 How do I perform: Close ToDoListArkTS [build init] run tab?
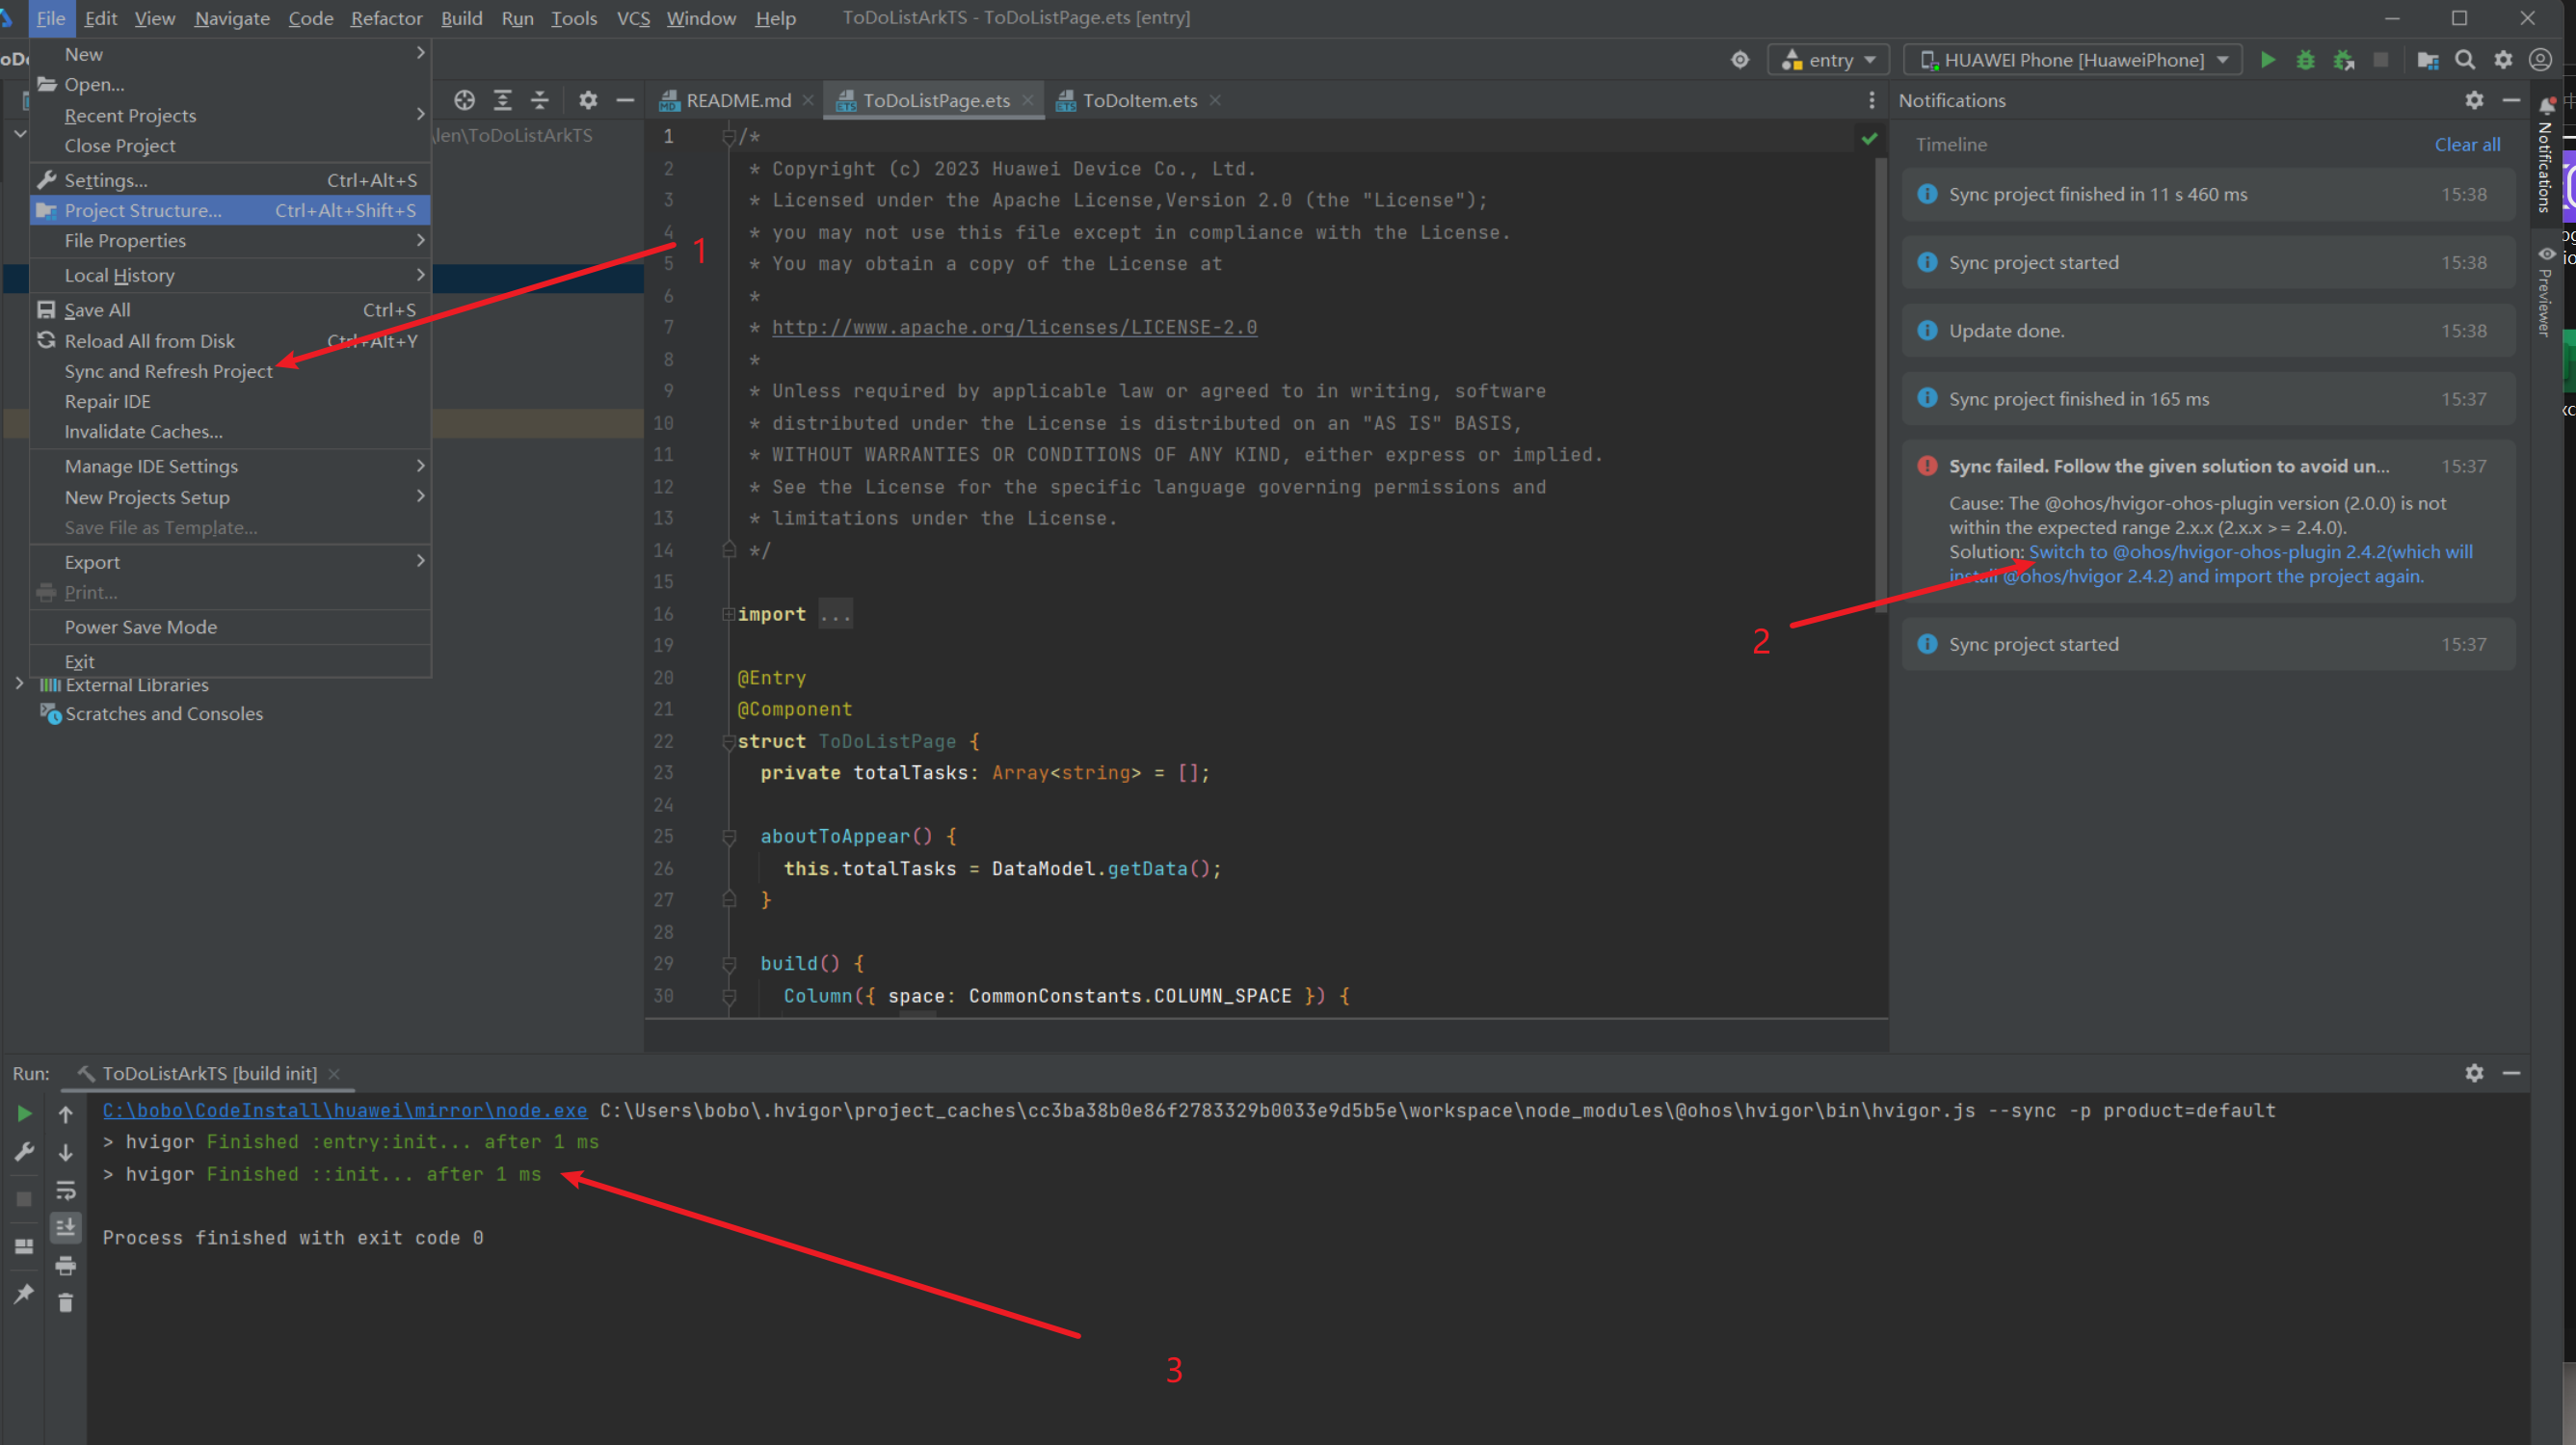pyautogui.click(x=334, y=1073)
